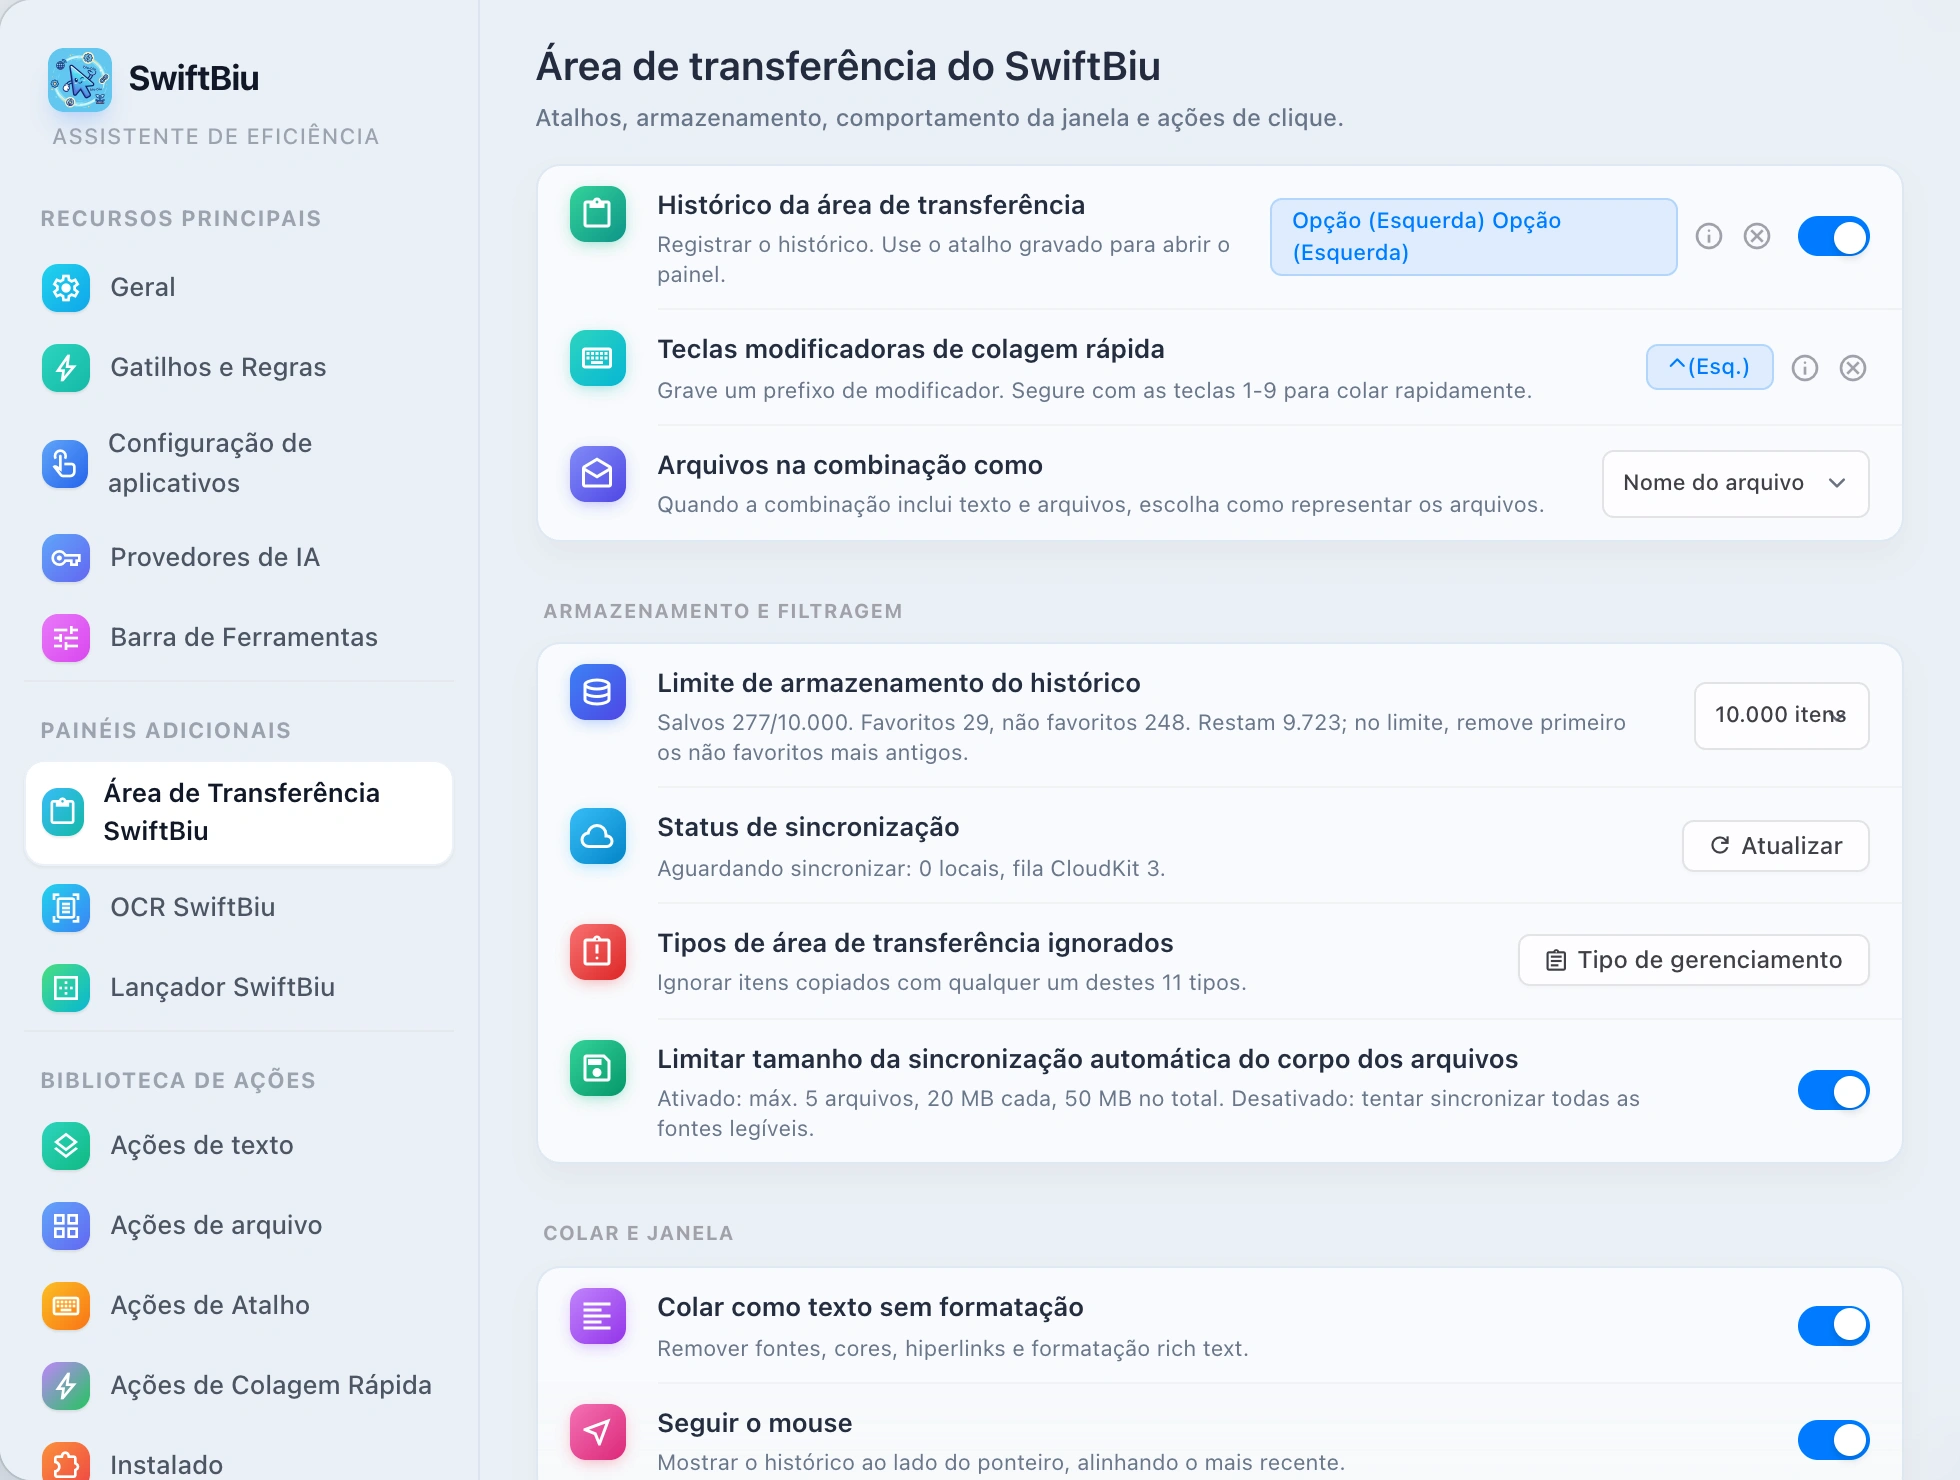Click the keyboard icon for Teclas modificadoras
The image size is (1960, 1480).
click(x=598, y=358)
